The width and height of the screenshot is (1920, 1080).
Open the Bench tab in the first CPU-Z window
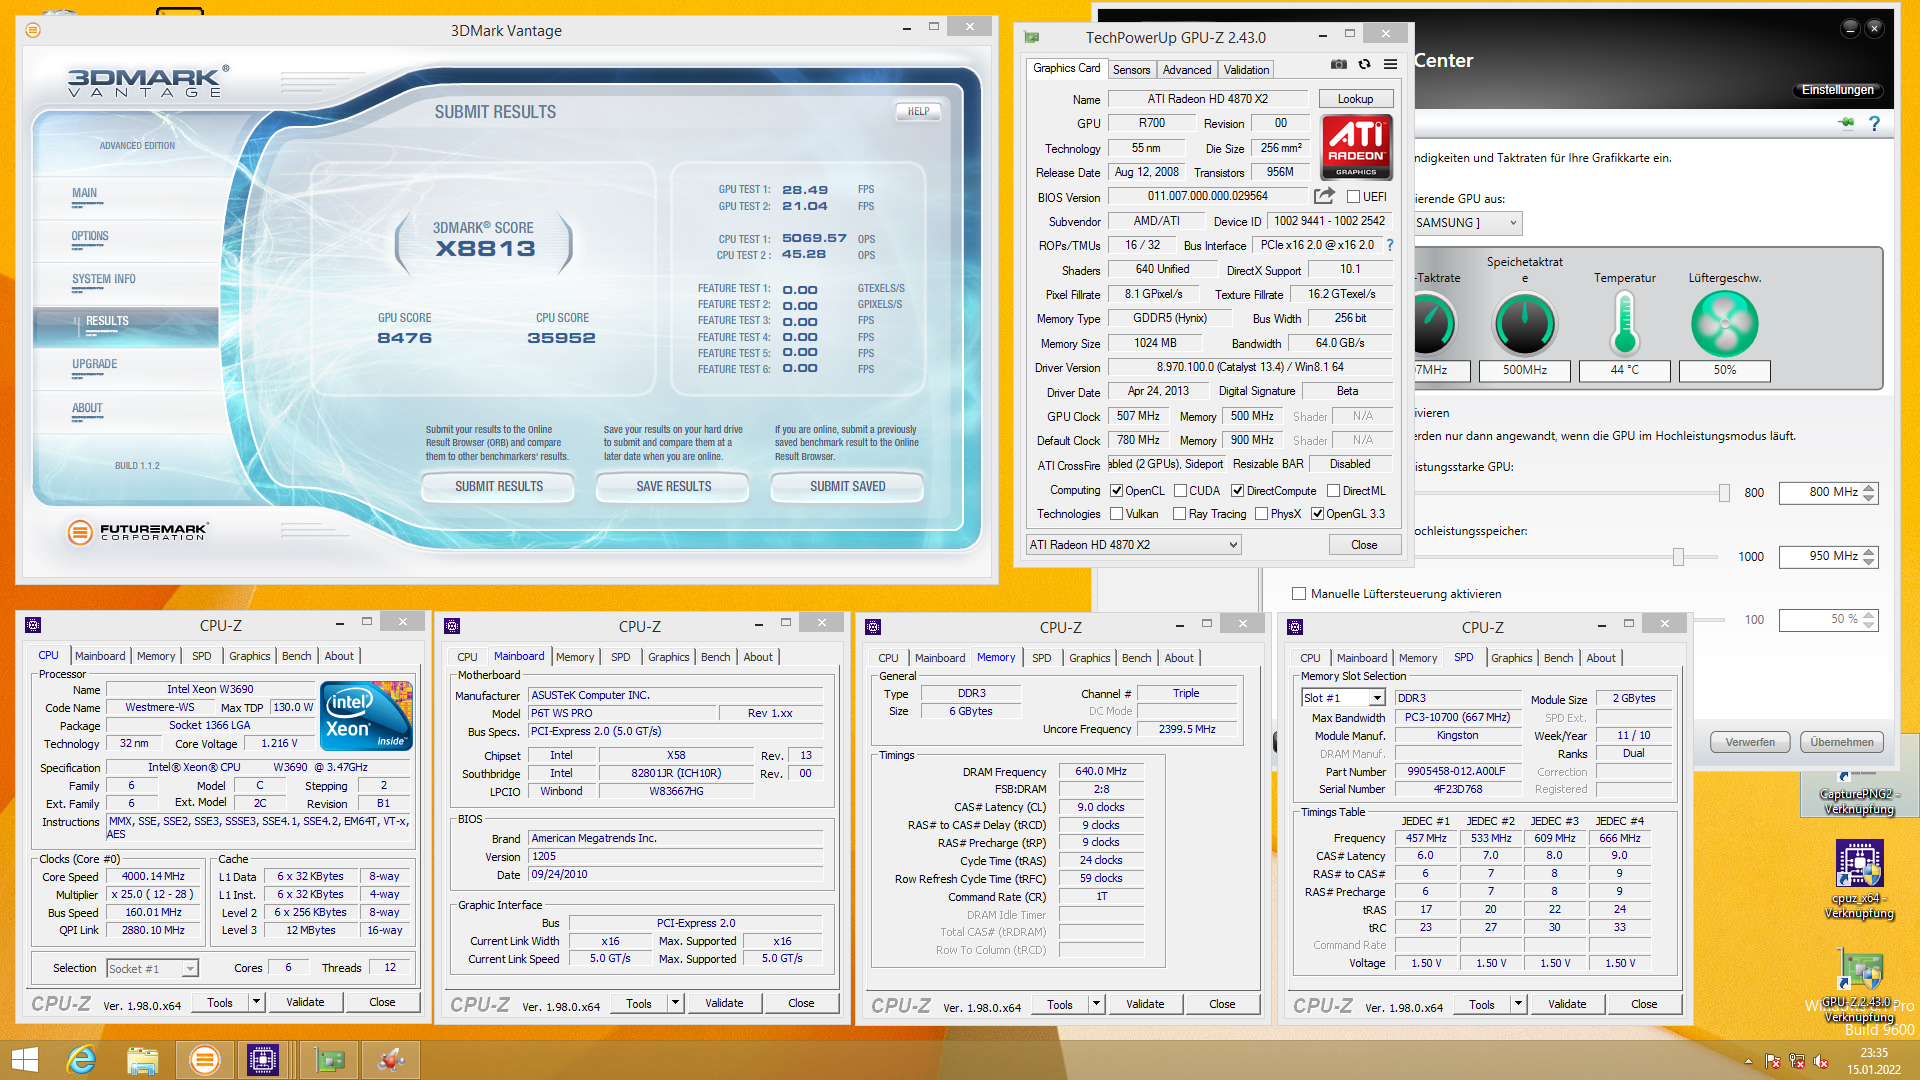(296, 656)
